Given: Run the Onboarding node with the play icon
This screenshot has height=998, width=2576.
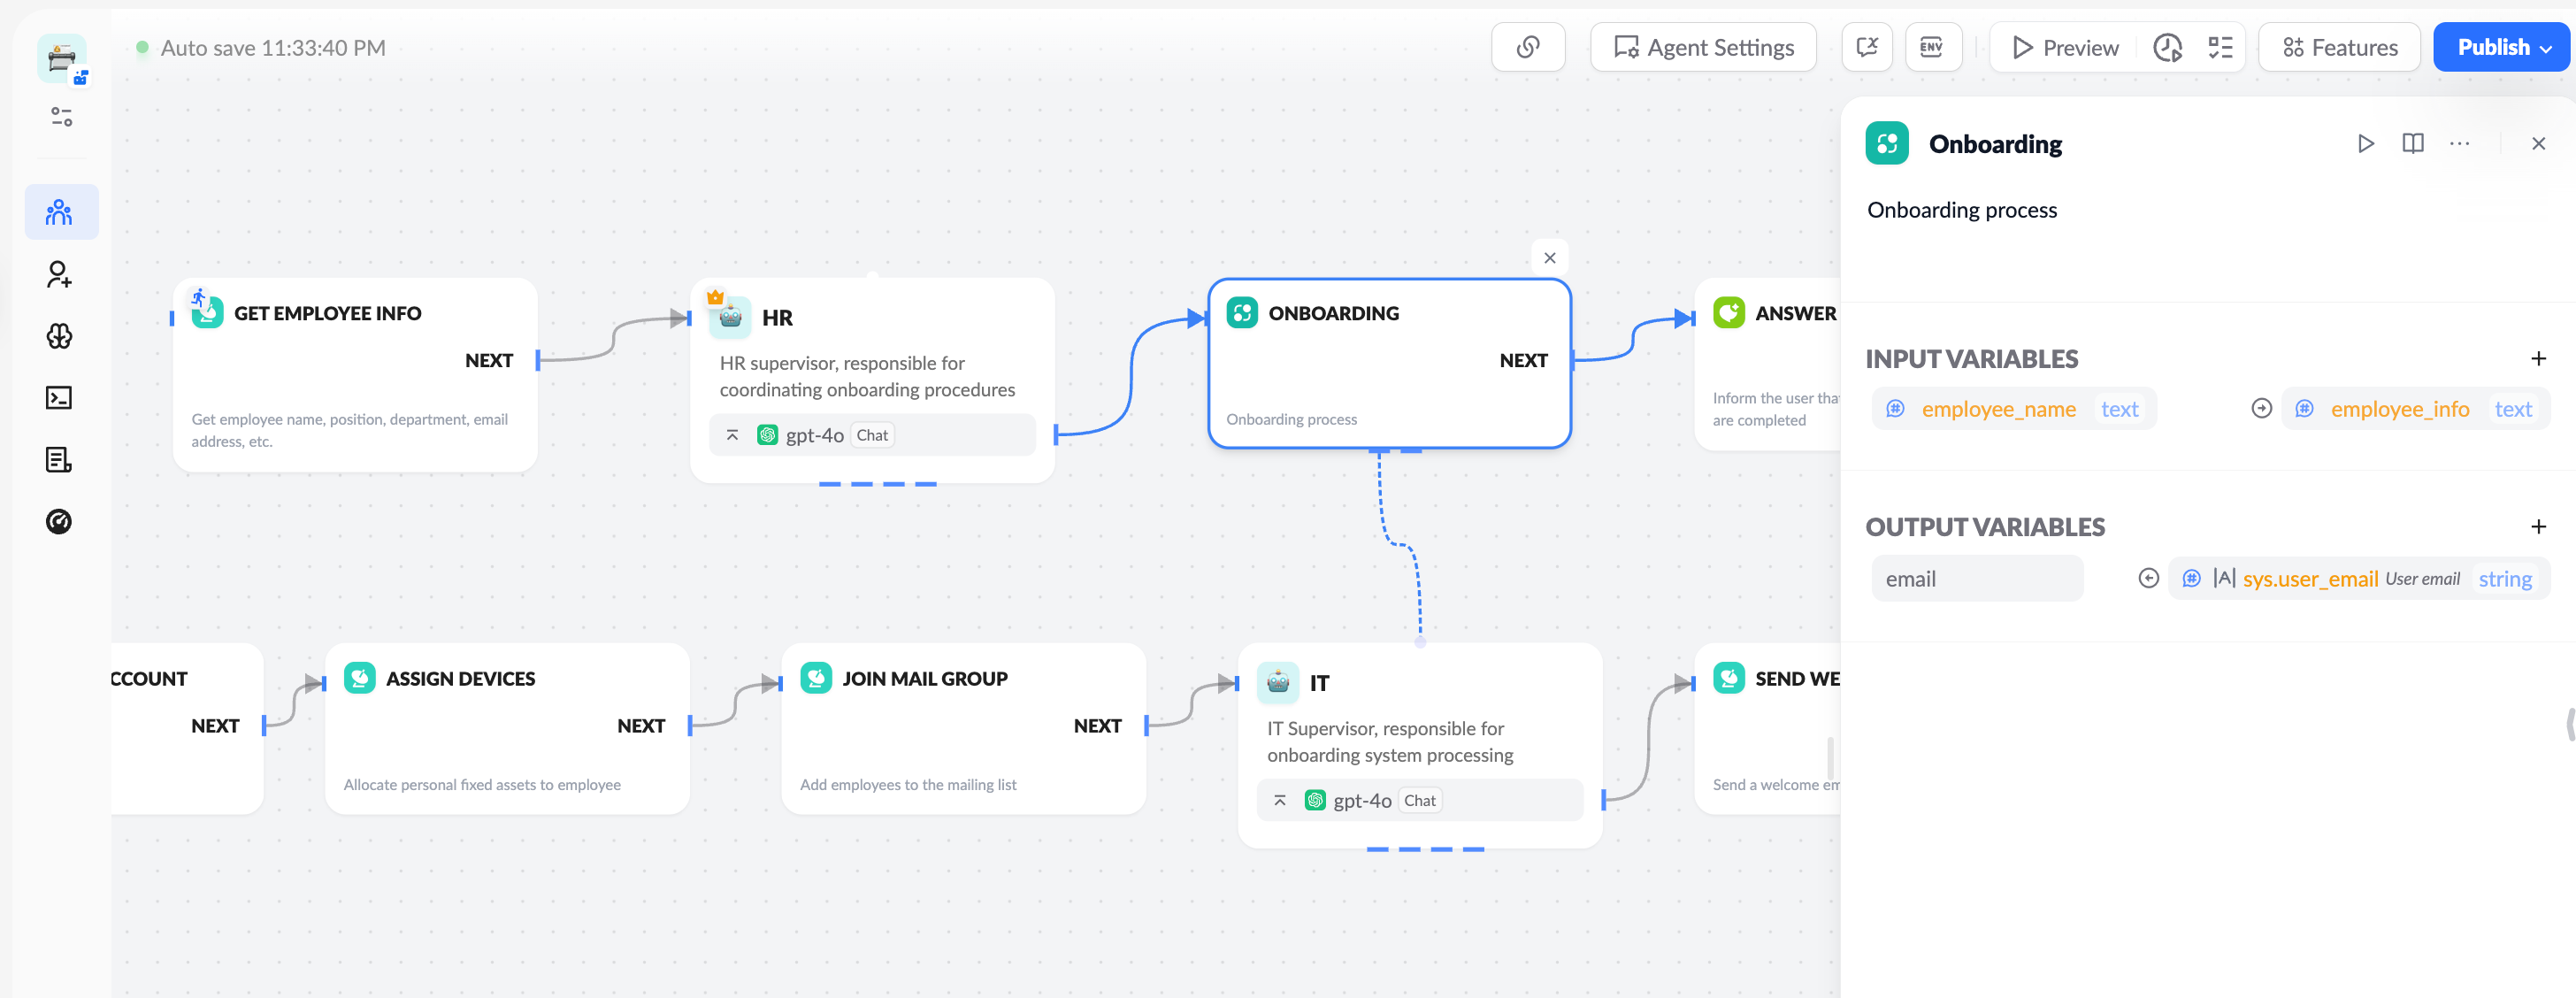Looking at the screenshot, I should point(2366,143).
